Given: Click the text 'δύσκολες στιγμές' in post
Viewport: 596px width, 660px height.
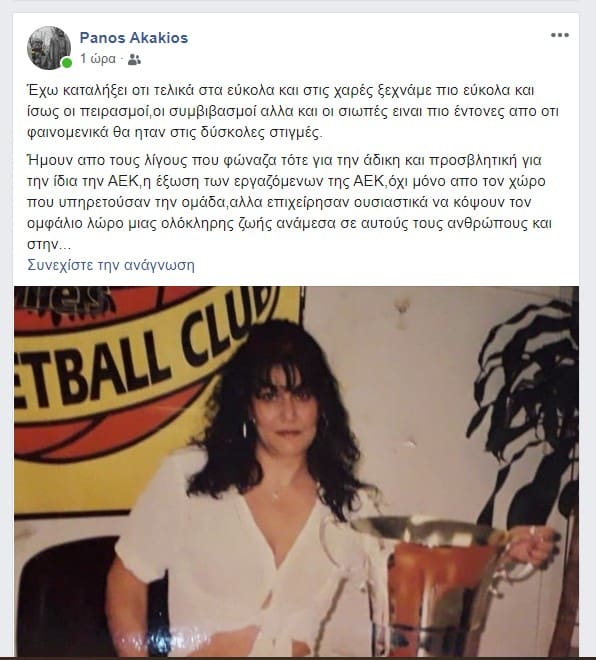Looking at the screenshot, I should click(260, 132).
